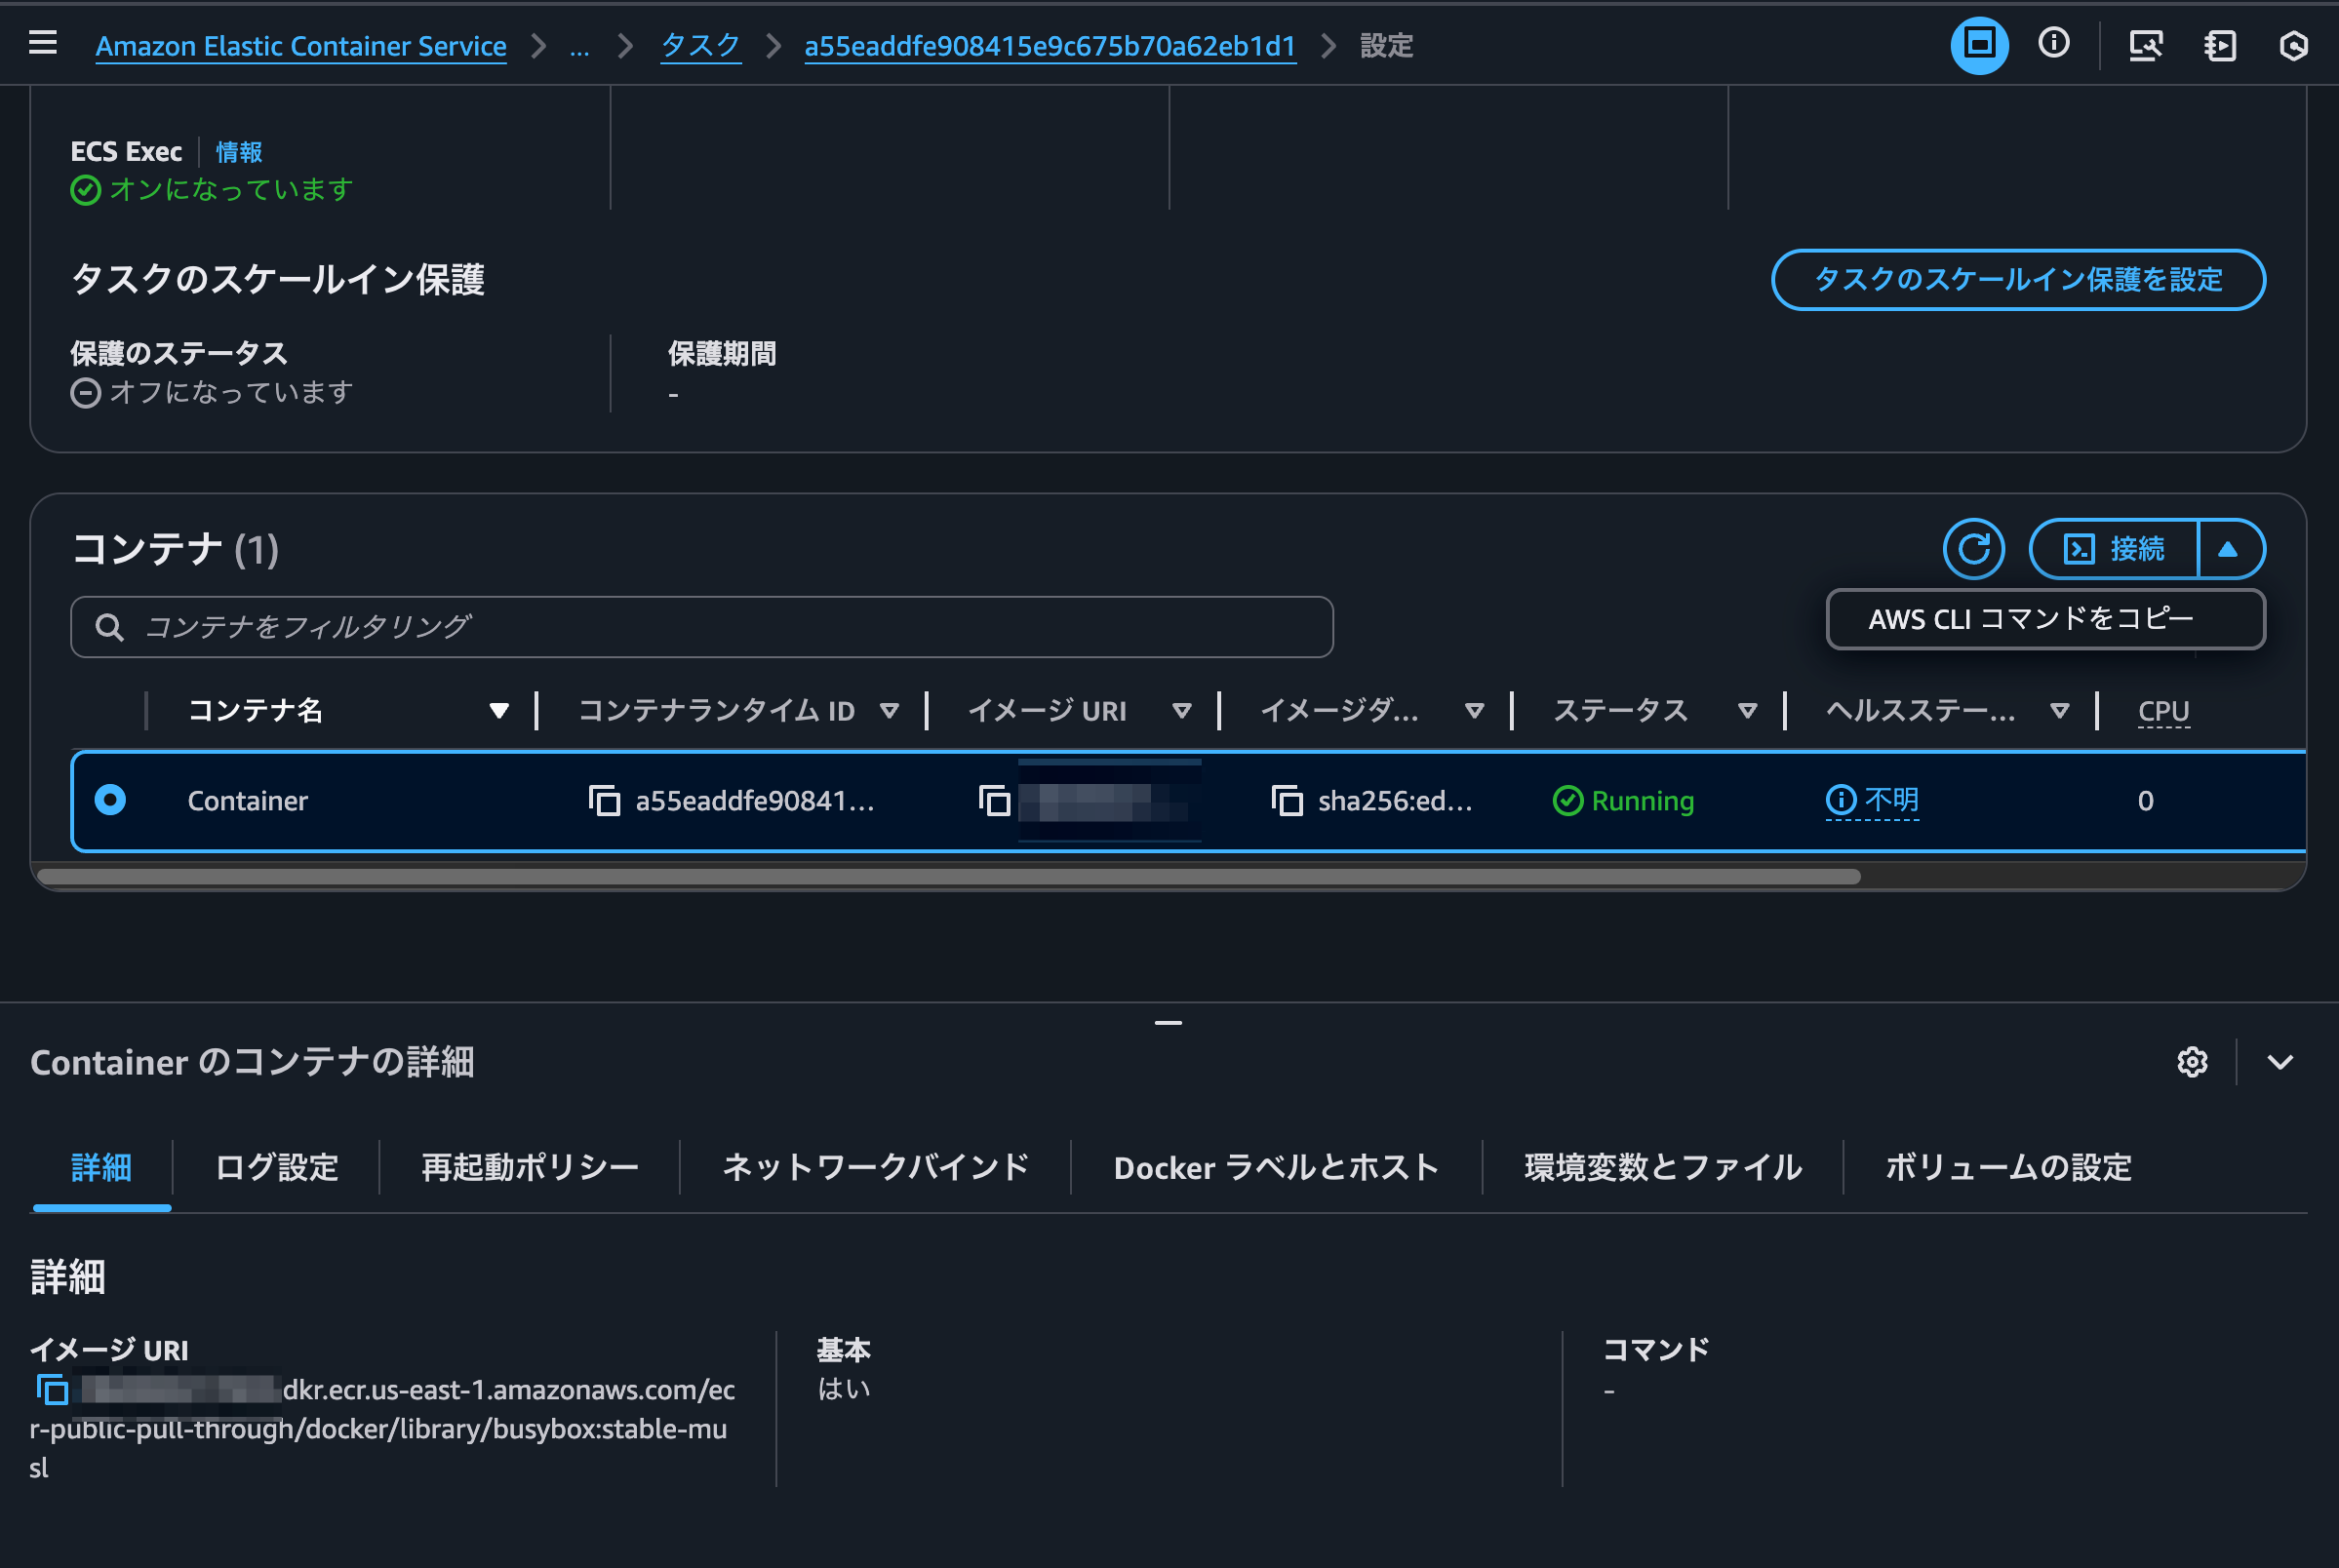
Task: Switch to the Docker ラベルとホスト tab
Action: click(1276, 1168)
